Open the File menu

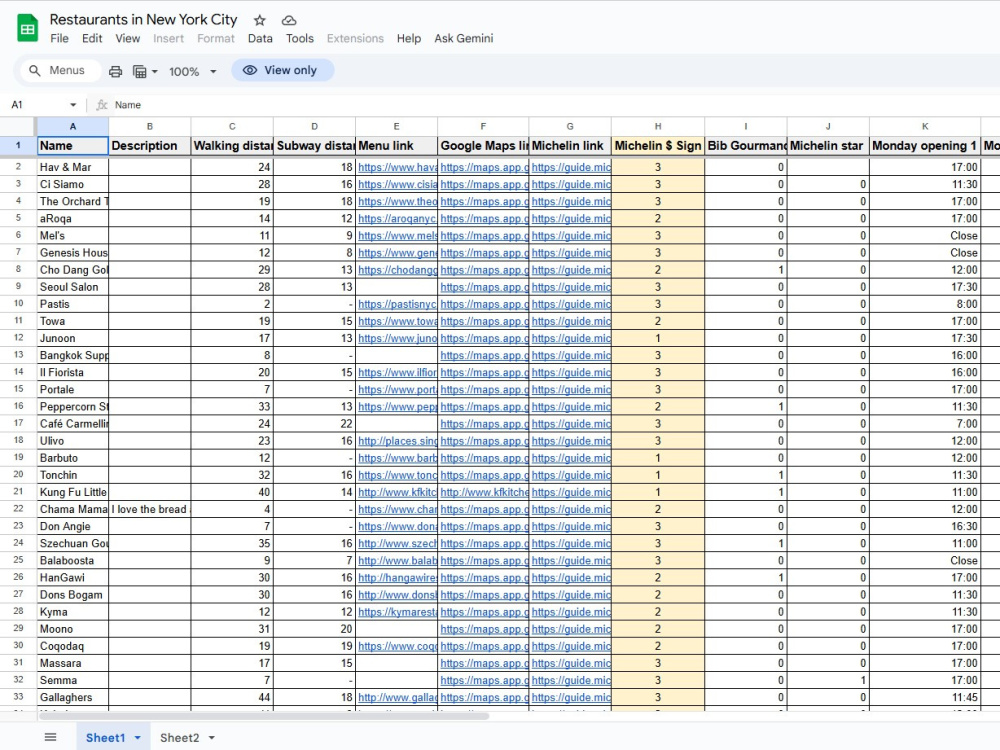point(59,38)
